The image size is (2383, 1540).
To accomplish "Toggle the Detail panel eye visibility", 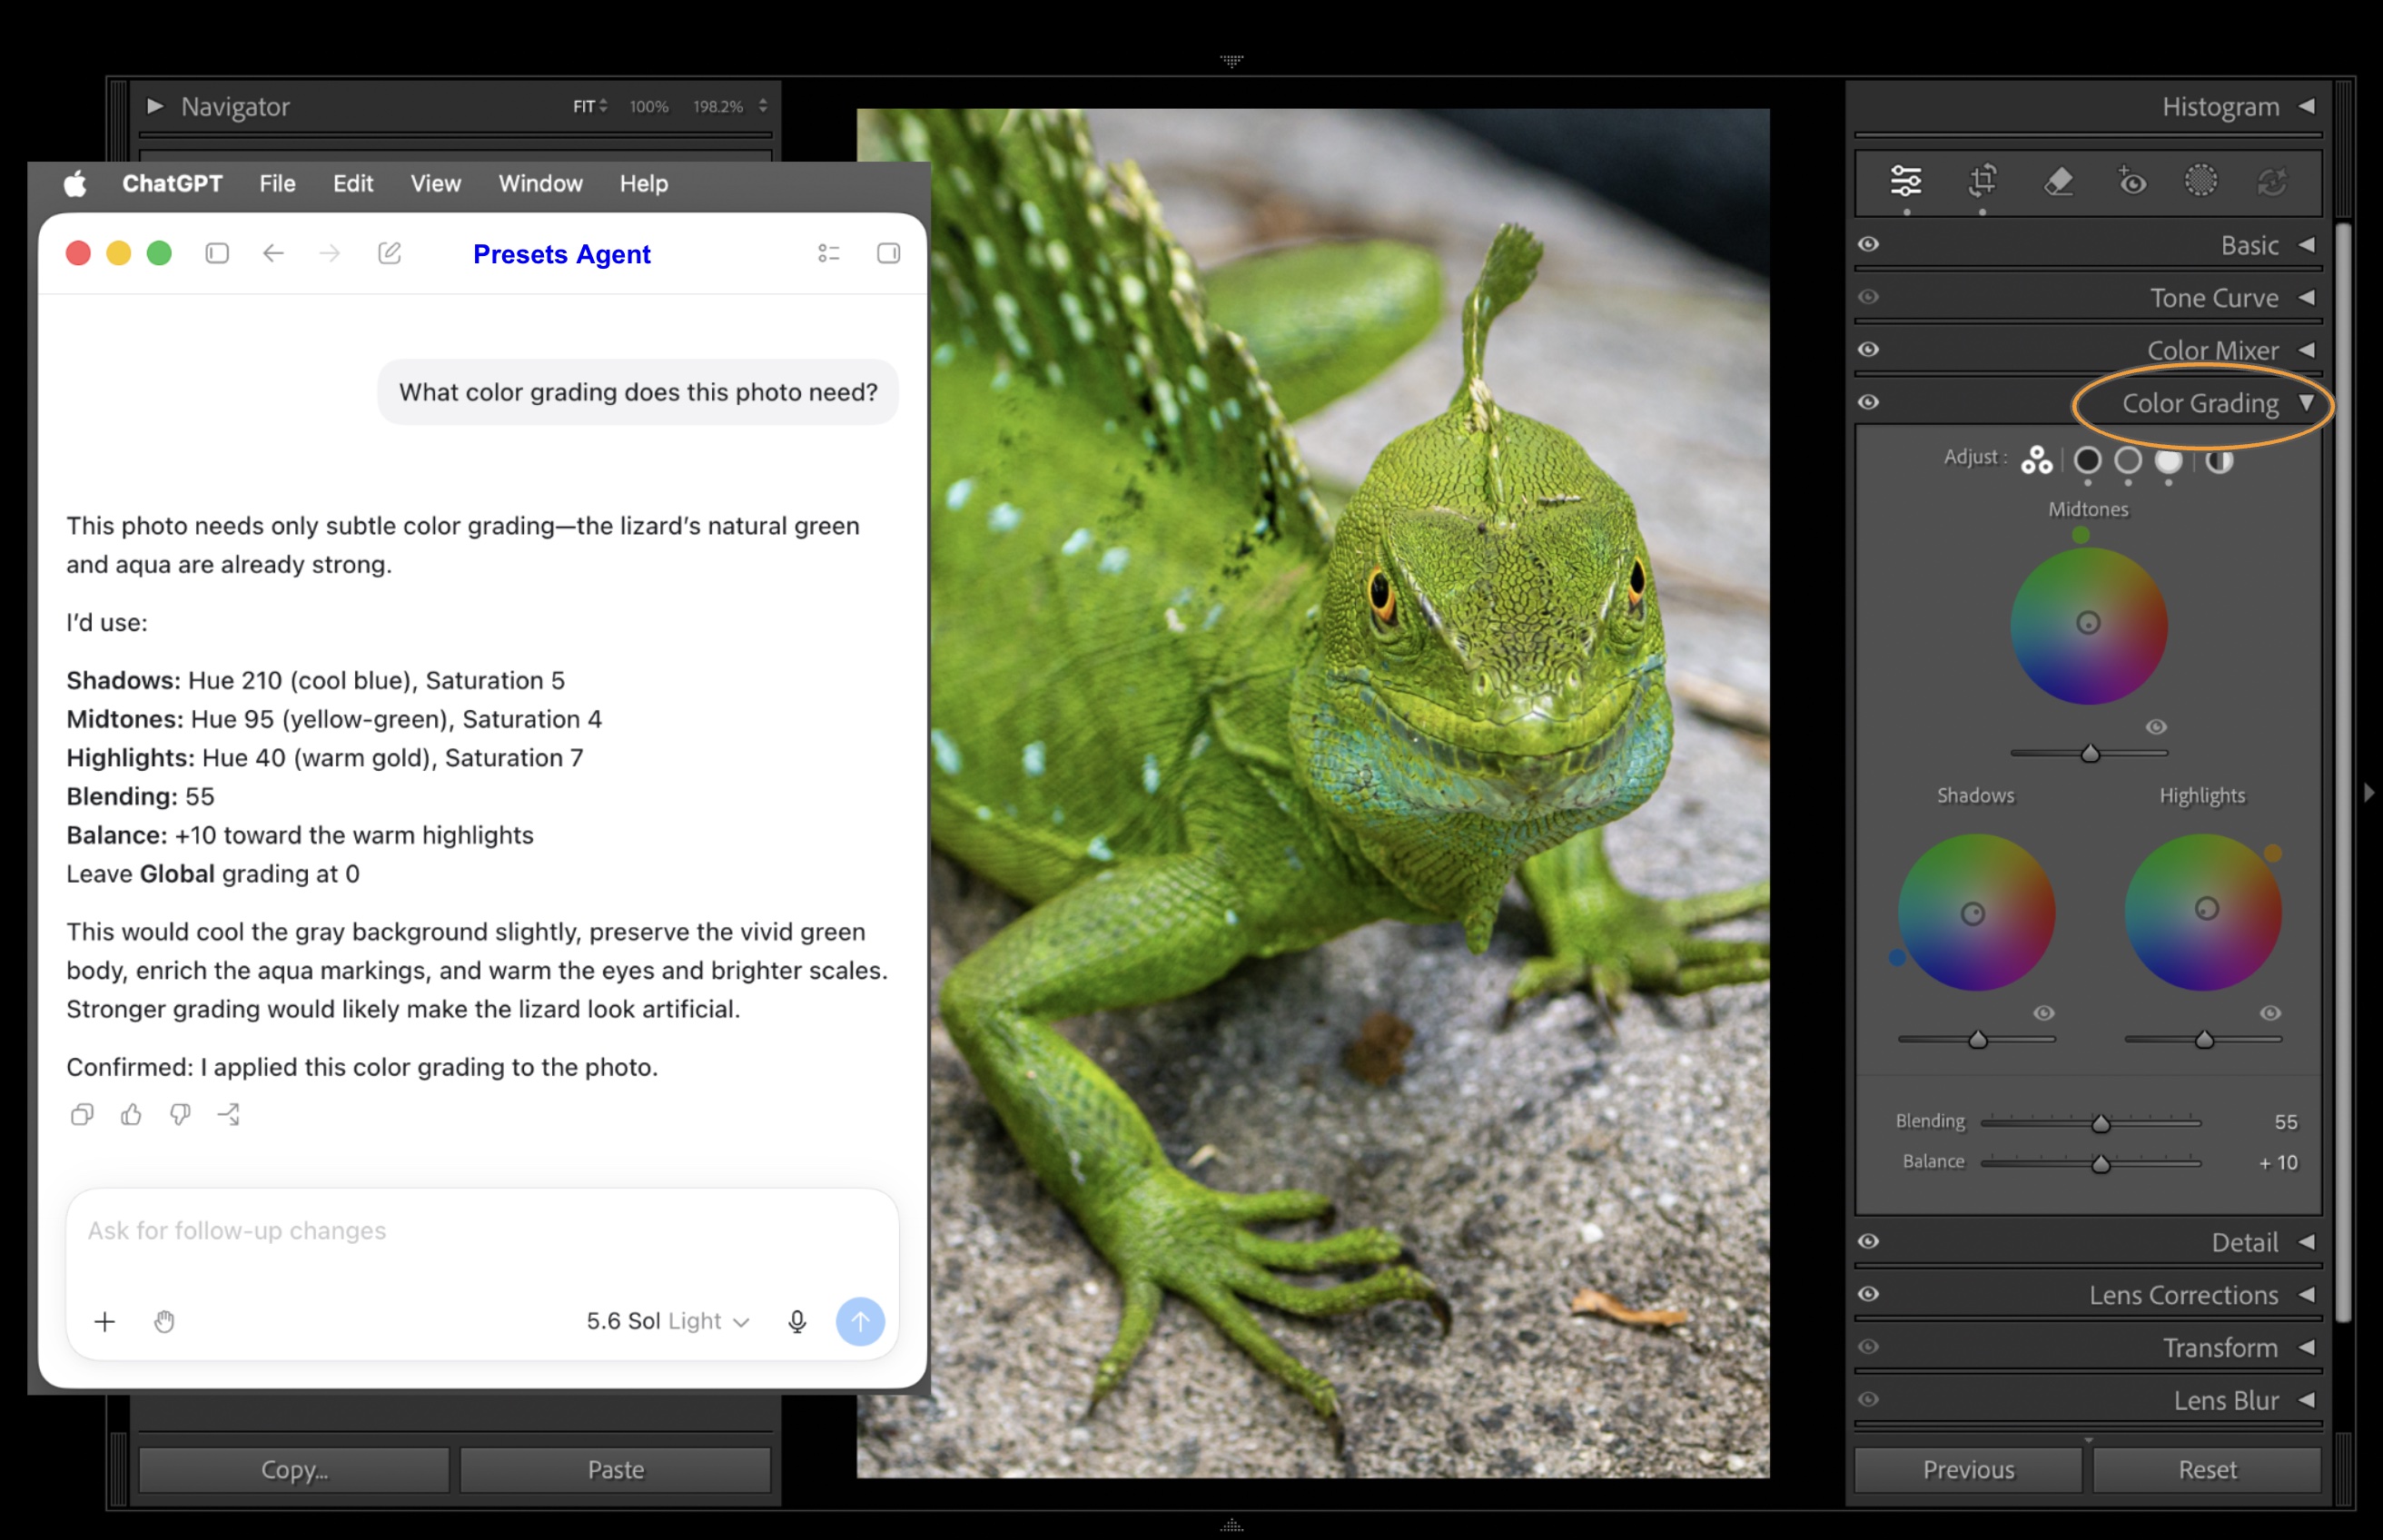I will 1868,1241.
